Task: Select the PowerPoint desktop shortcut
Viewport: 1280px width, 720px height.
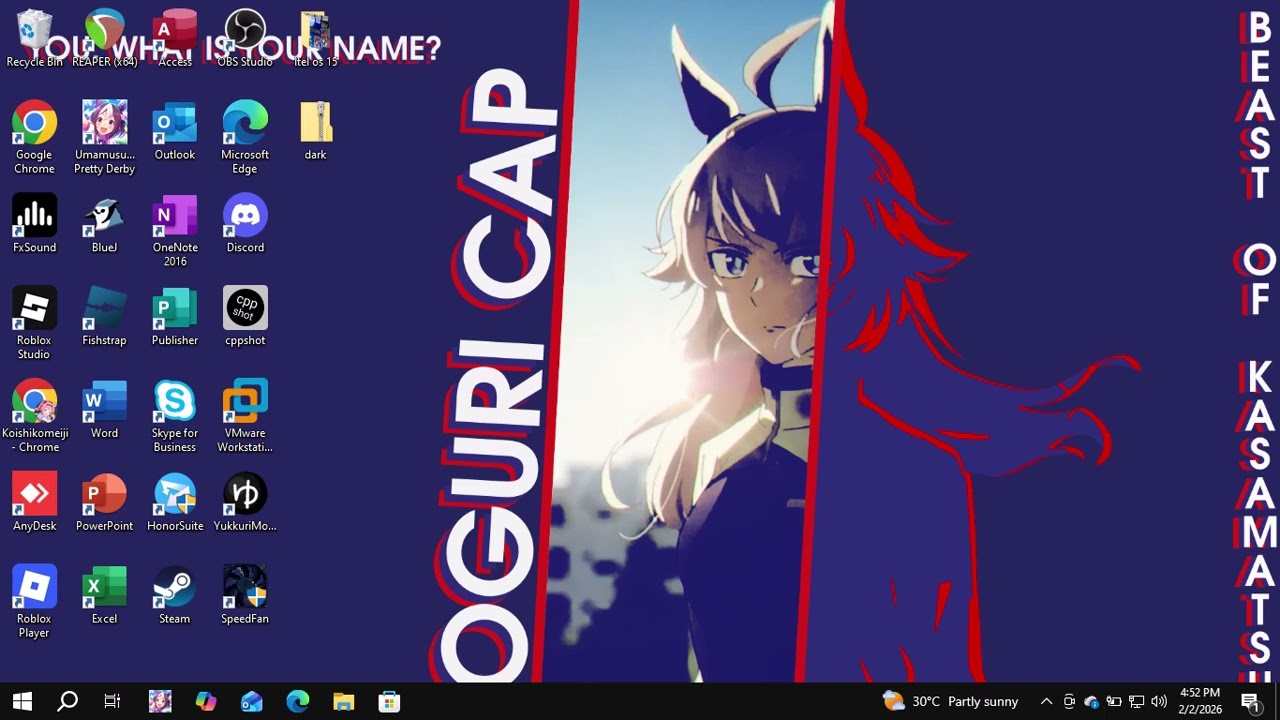Action: click(x=104, y=502)
